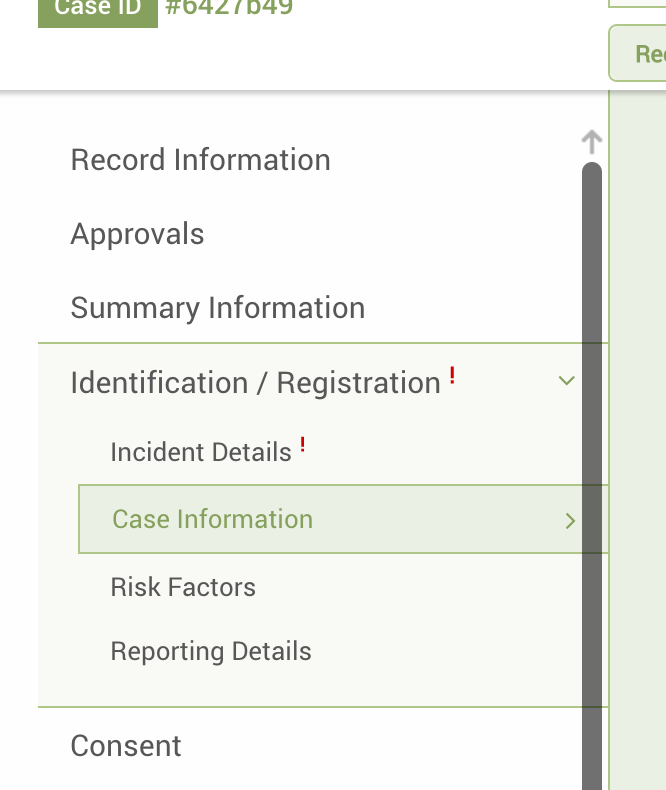666x790 pixels.
Task: Open Reporting Details subsection
Action: tap(211, 651)
